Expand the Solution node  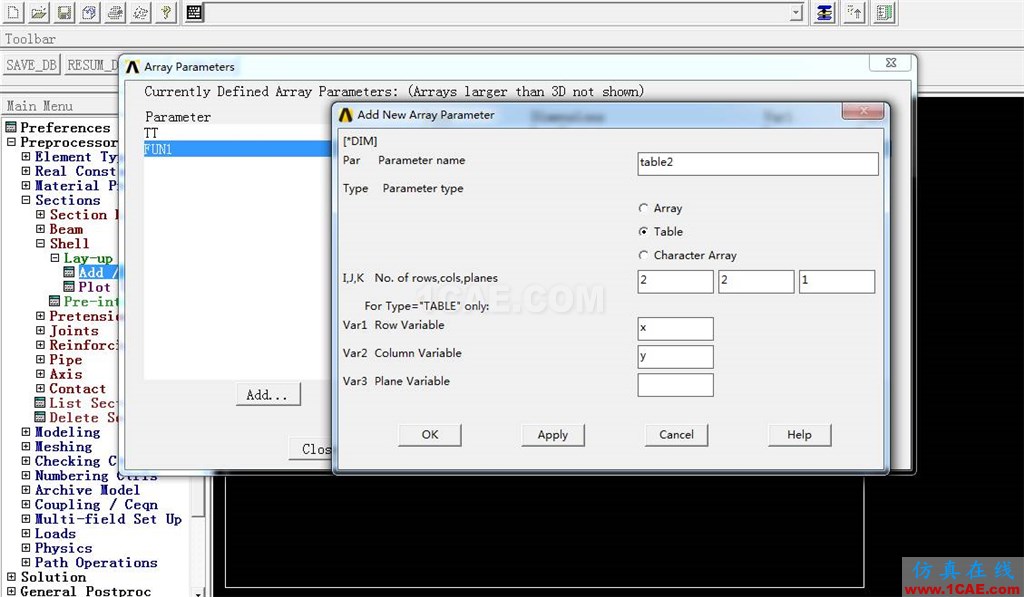[x=11, y=576]
